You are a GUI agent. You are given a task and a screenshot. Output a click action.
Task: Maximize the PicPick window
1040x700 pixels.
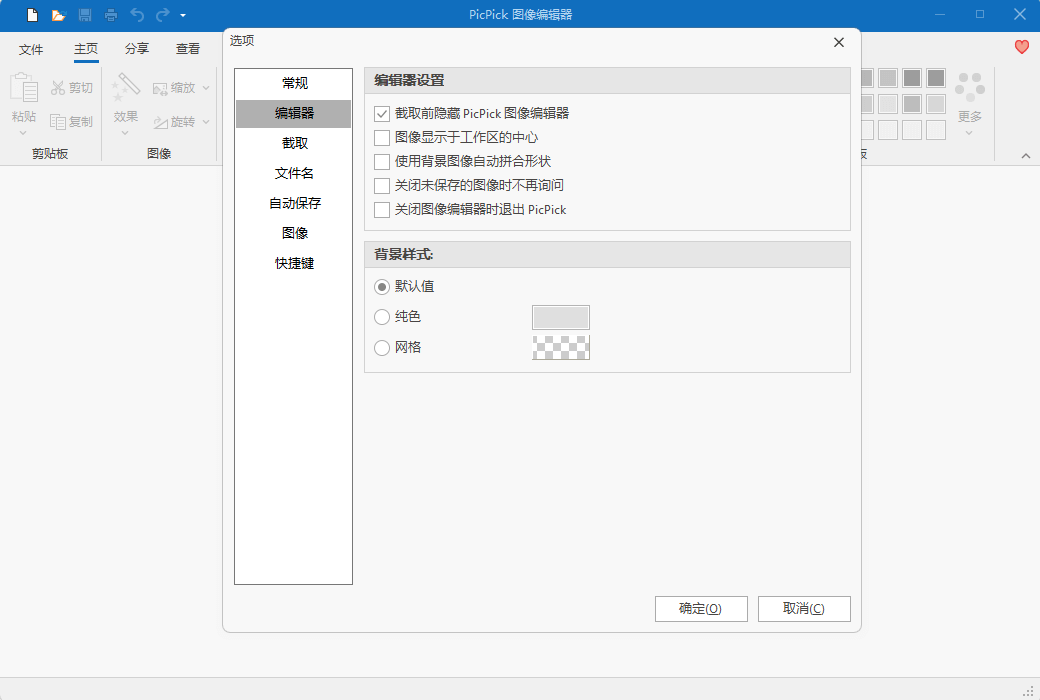980,15
